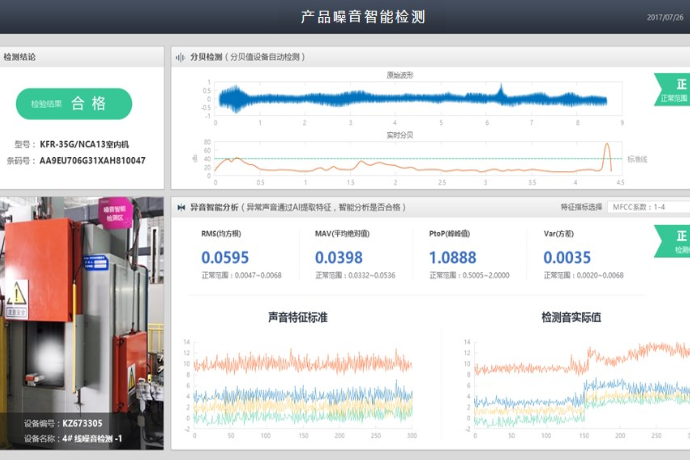Click the play arrow icon beside 异音智能分析
Viewport: 690px width, 460px height.
[x=180, y=207]
